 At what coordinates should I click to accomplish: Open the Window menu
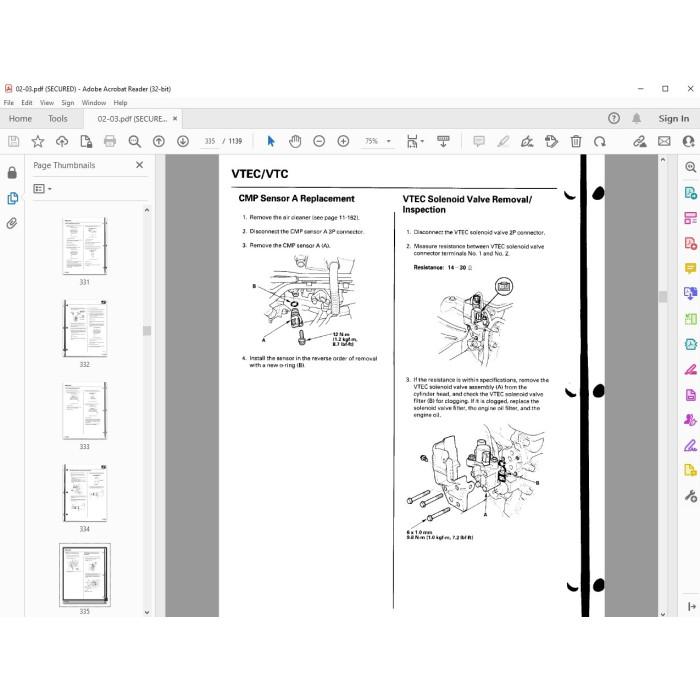click(x=94, y=103)
